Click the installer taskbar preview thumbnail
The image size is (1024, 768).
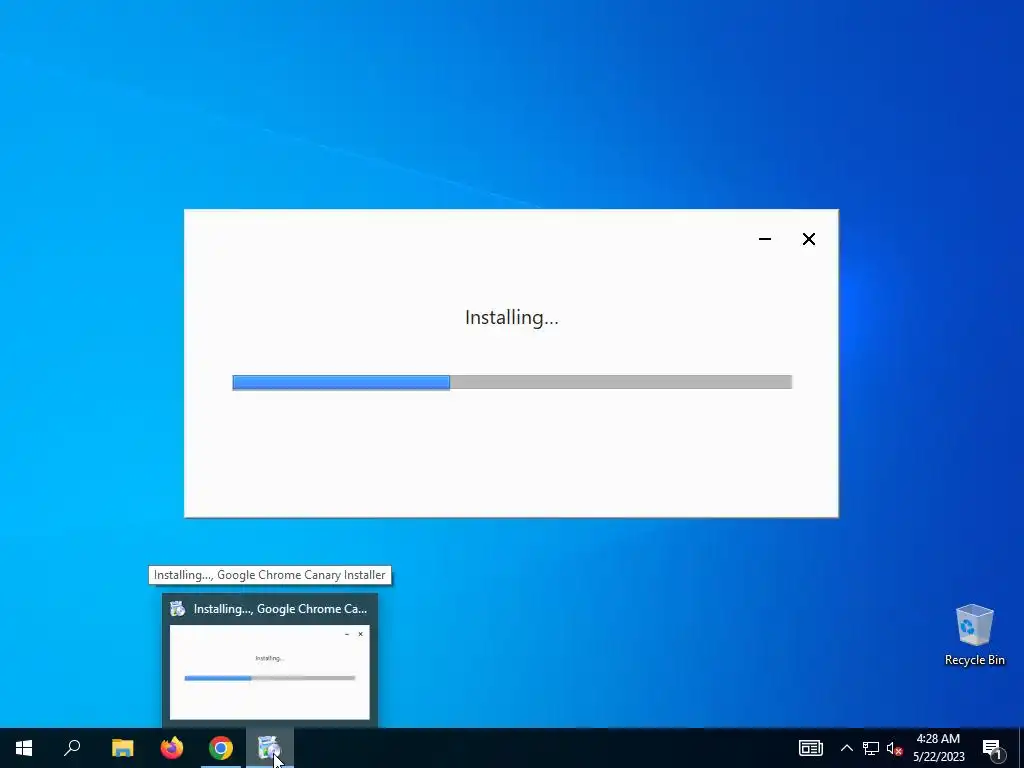point(270,672)
